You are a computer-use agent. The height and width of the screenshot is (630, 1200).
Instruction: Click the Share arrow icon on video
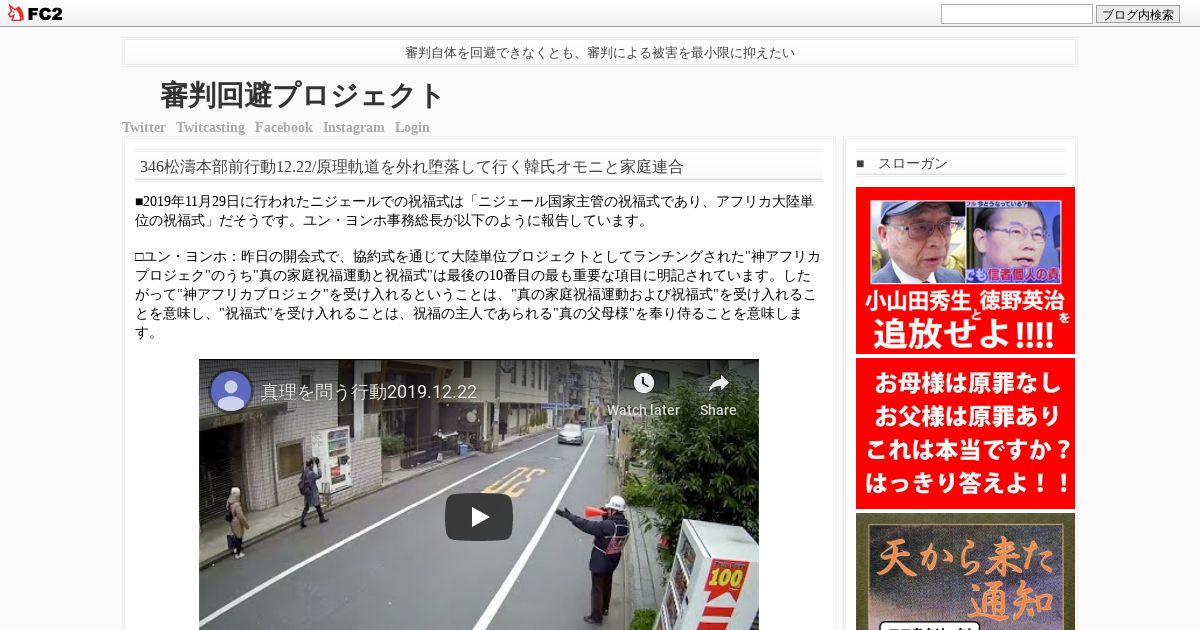(718, 383)
